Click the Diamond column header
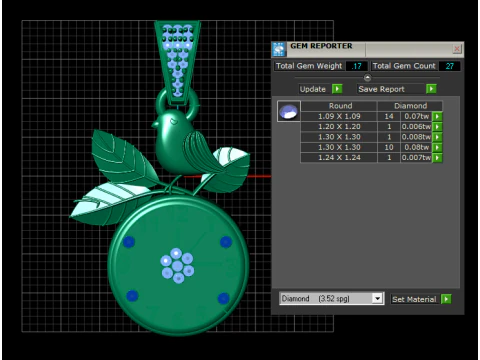Viewport: 480px width, 360px height. pyautogui.click(x=410, y=106)
